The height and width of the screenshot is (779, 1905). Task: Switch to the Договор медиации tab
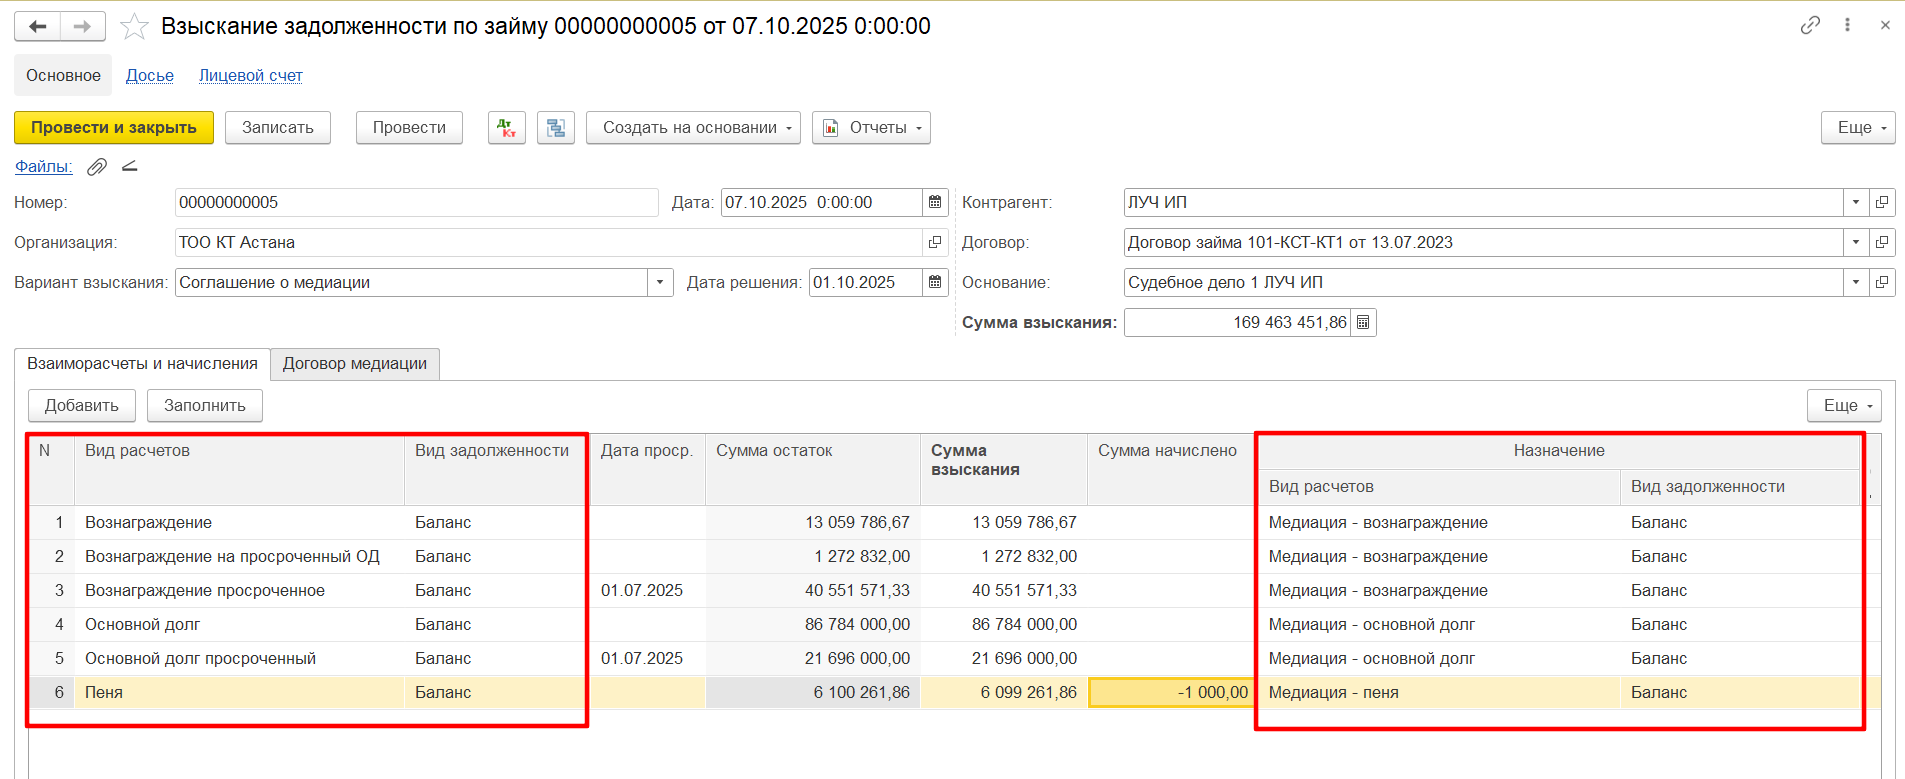(355, 364)
